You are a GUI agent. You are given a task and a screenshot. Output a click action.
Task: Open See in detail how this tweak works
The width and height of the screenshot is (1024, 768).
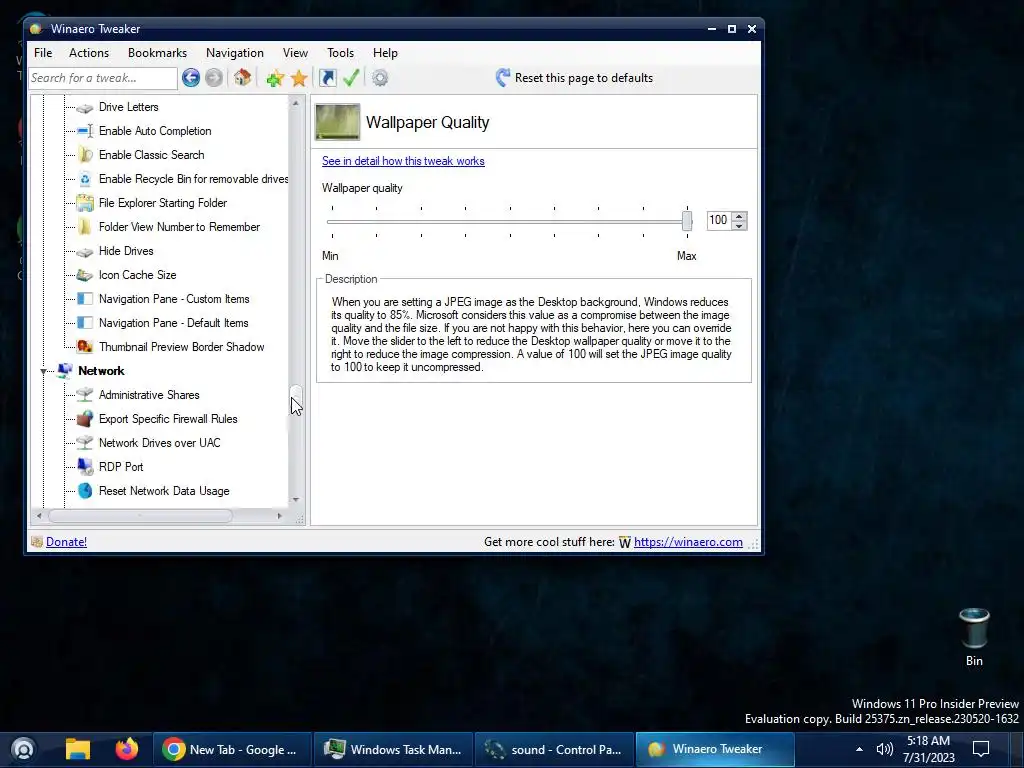point(403,161)
